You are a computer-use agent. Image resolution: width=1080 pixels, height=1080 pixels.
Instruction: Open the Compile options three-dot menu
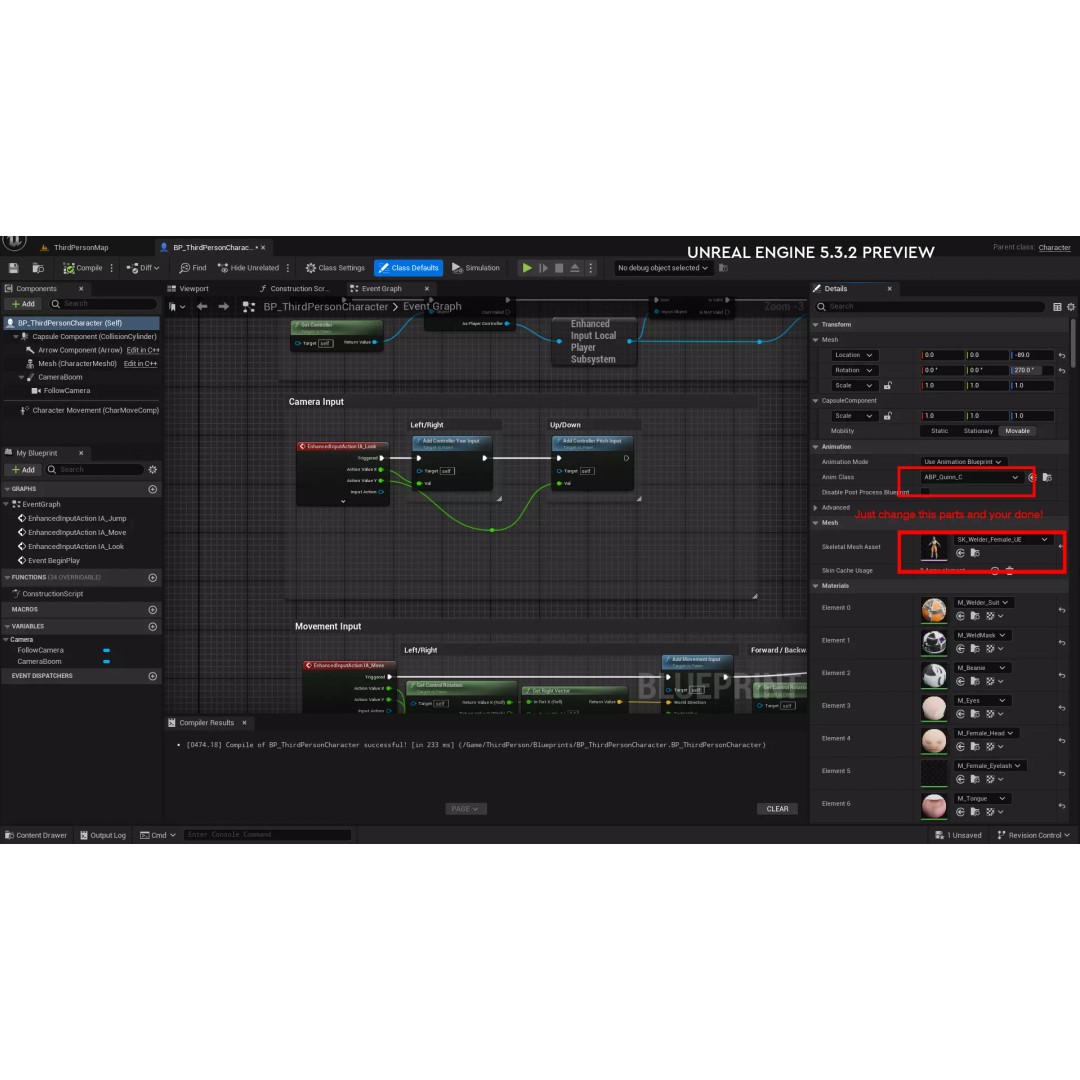click(112, 268)
